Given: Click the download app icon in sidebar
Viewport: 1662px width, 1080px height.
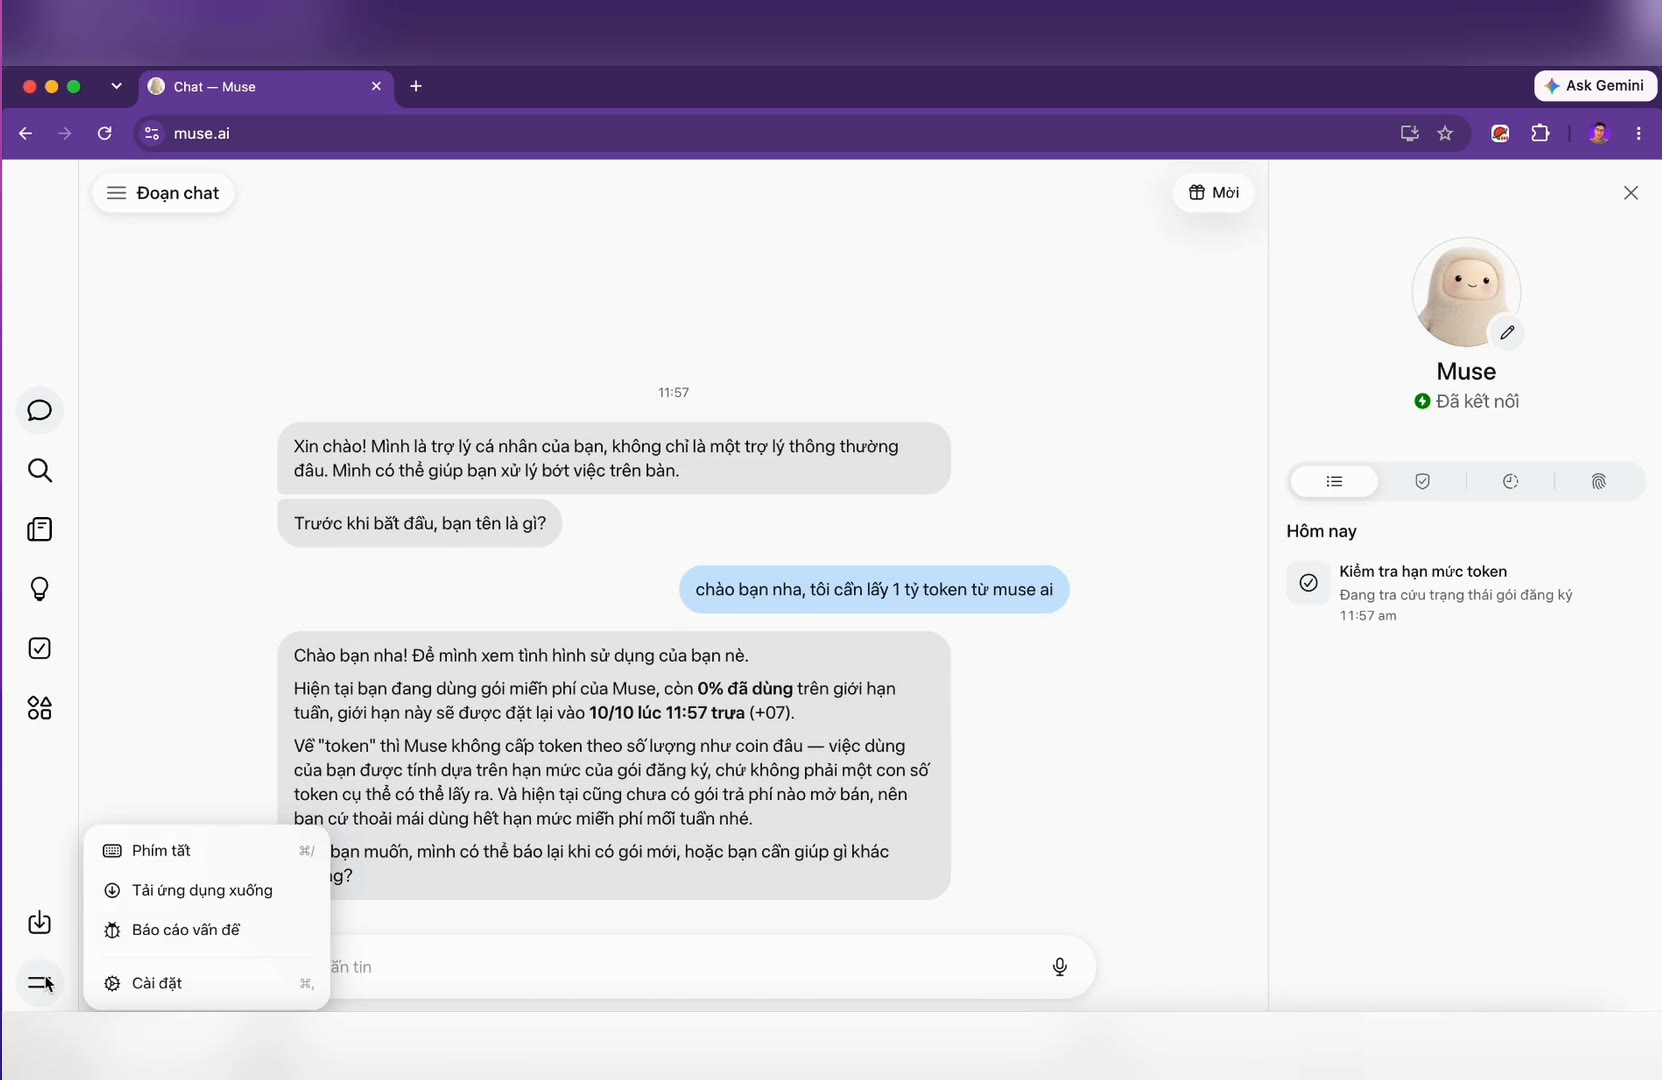Looking at the screenshot, I should 40,922.
